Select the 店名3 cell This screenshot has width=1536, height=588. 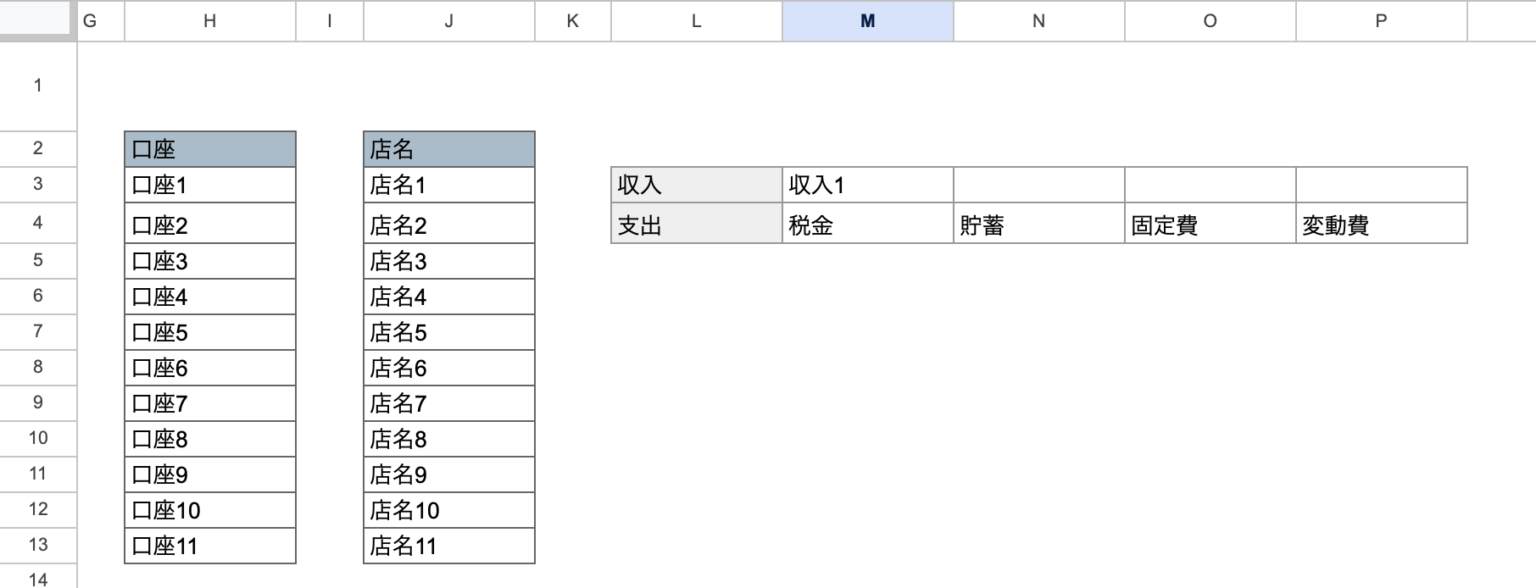click(x=449, y=262)
